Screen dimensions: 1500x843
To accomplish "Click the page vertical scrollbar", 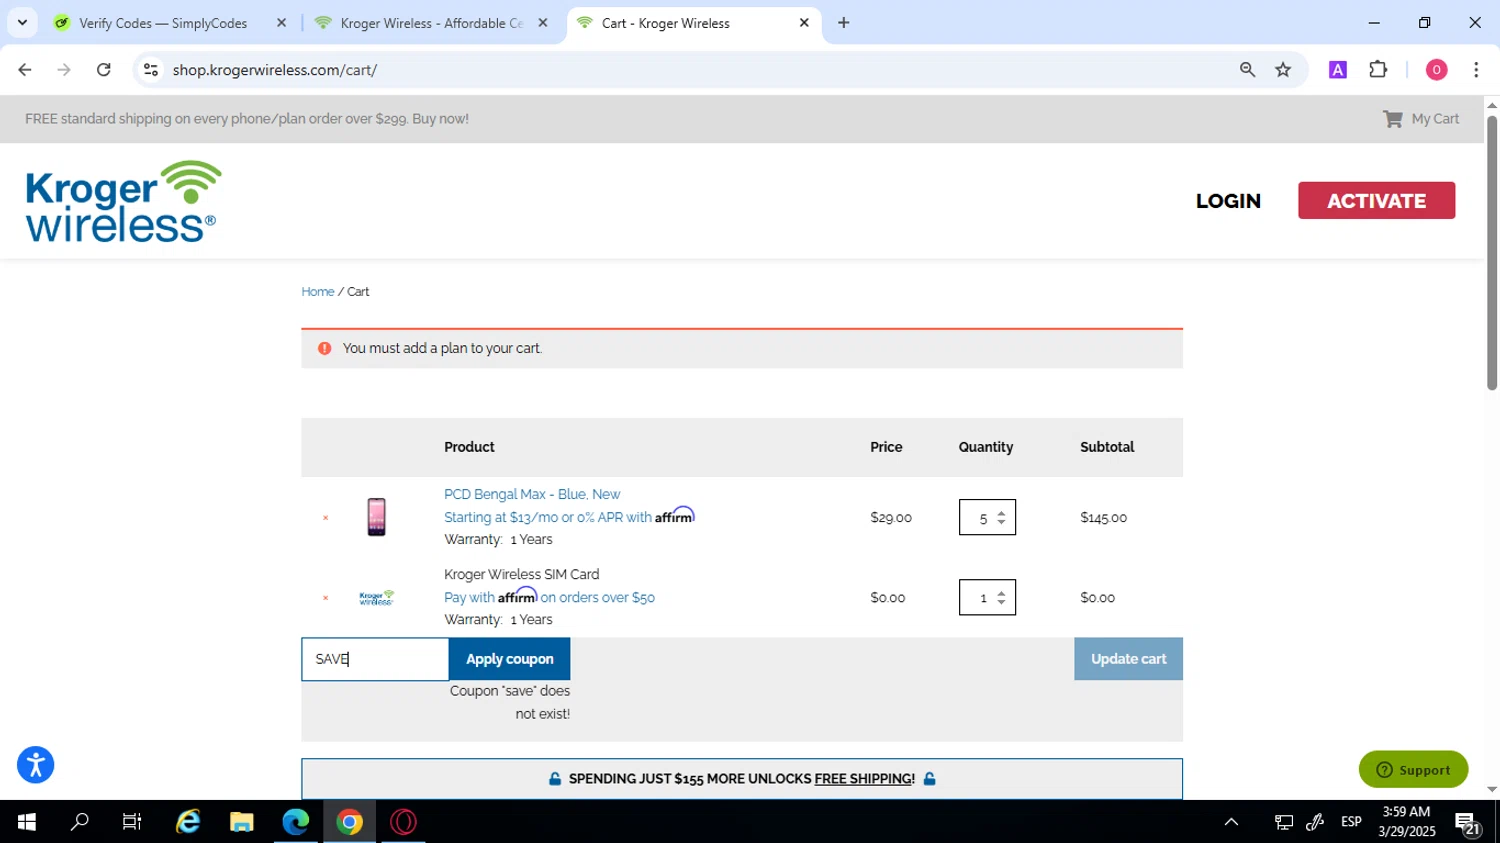I will click(1492, 252).
